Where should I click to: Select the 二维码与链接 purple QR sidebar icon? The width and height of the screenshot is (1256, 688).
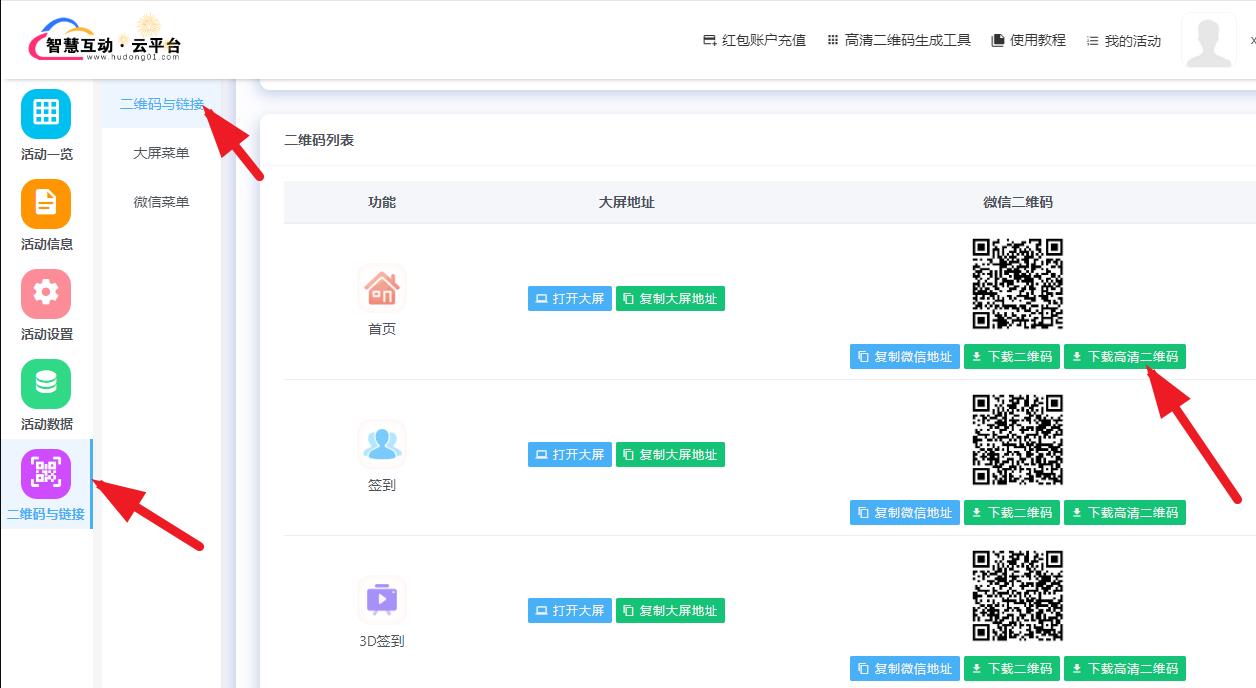point(46,473)
